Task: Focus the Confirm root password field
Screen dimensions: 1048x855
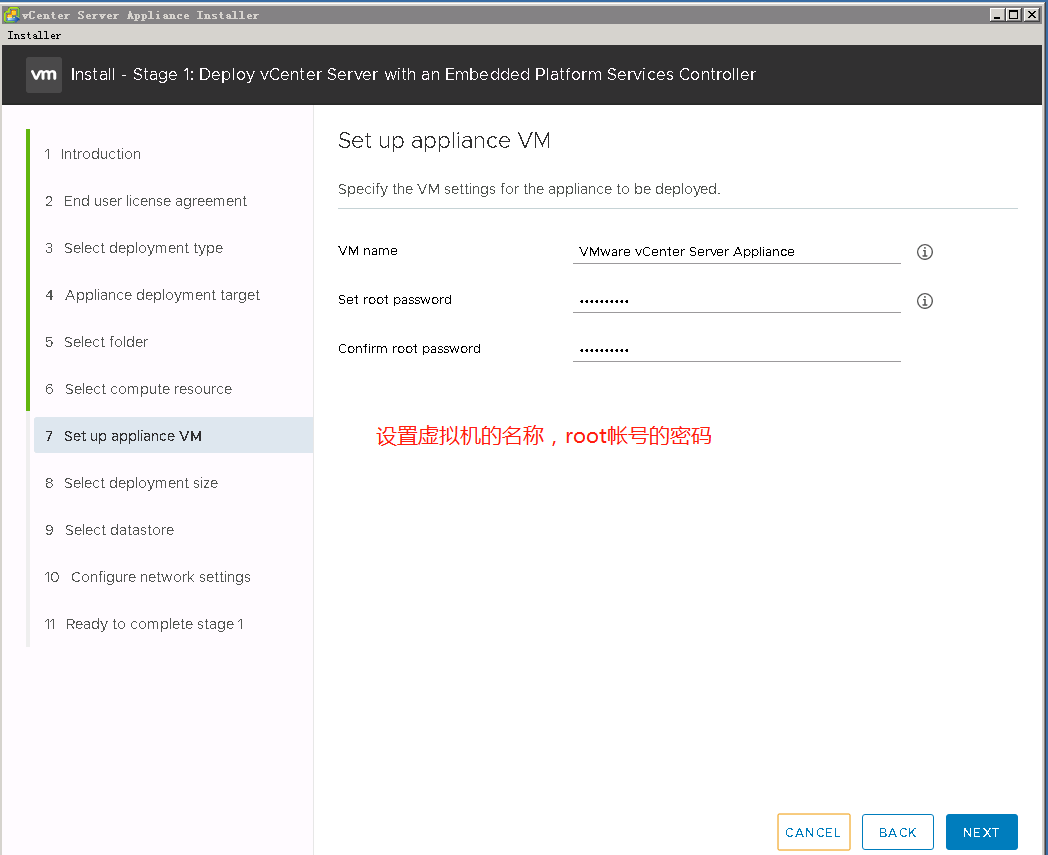Action: pos(737,350)
